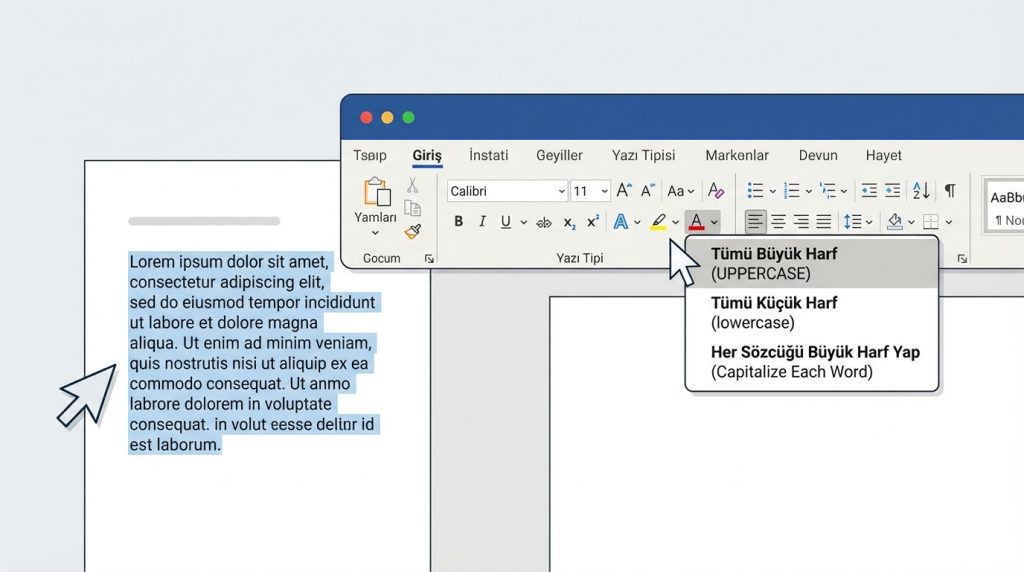Toggle align left
Screen dimensions: 1024x572
pos(755,222)
